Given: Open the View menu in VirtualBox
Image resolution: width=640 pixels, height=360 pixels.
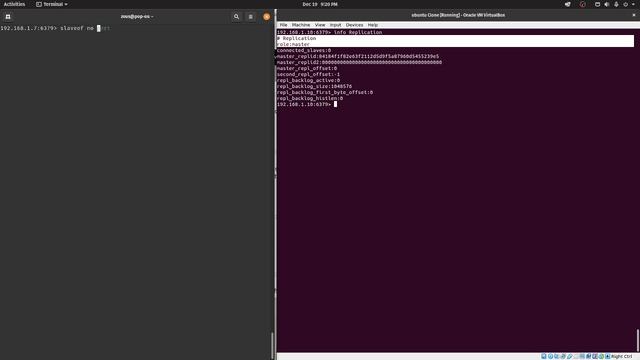Looking at the screenshot, I should click(x=320, y=25).
